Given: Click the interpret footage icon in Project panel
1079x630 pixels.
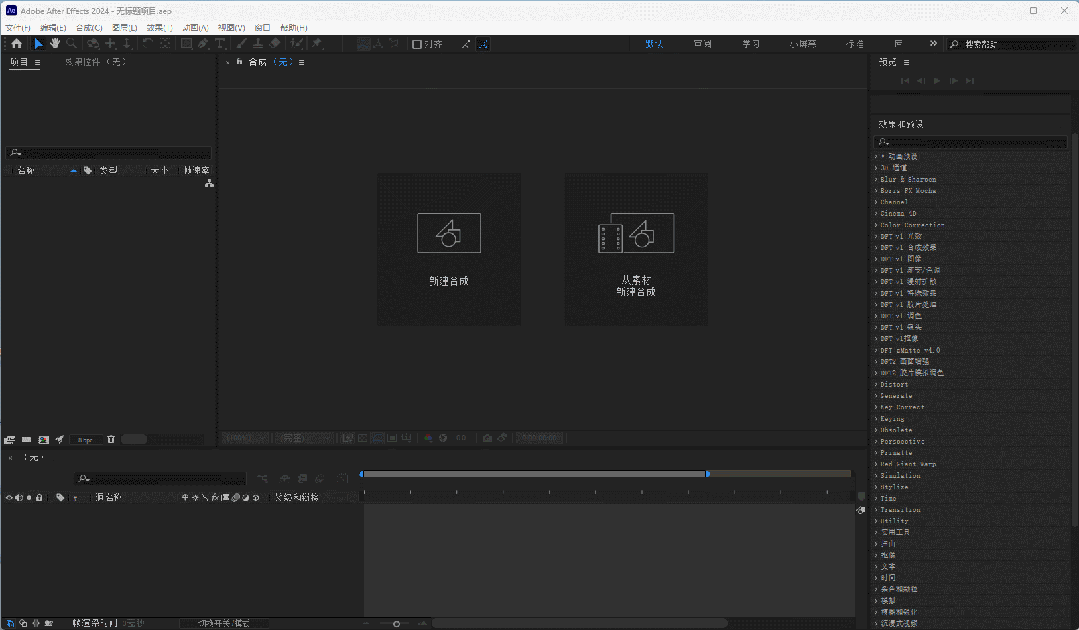Looking at the screenshot, I should point(10,439).
